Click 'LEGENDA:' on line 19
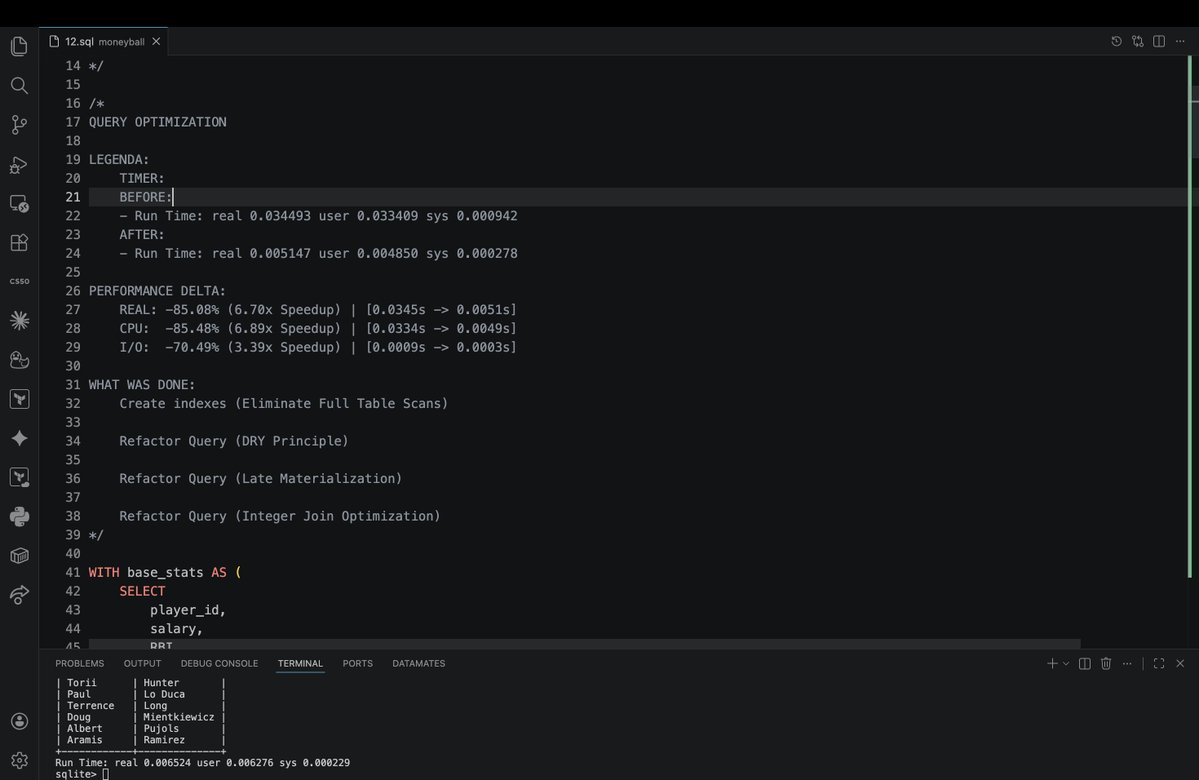1199x780 pixels. [x=119, y=159]
